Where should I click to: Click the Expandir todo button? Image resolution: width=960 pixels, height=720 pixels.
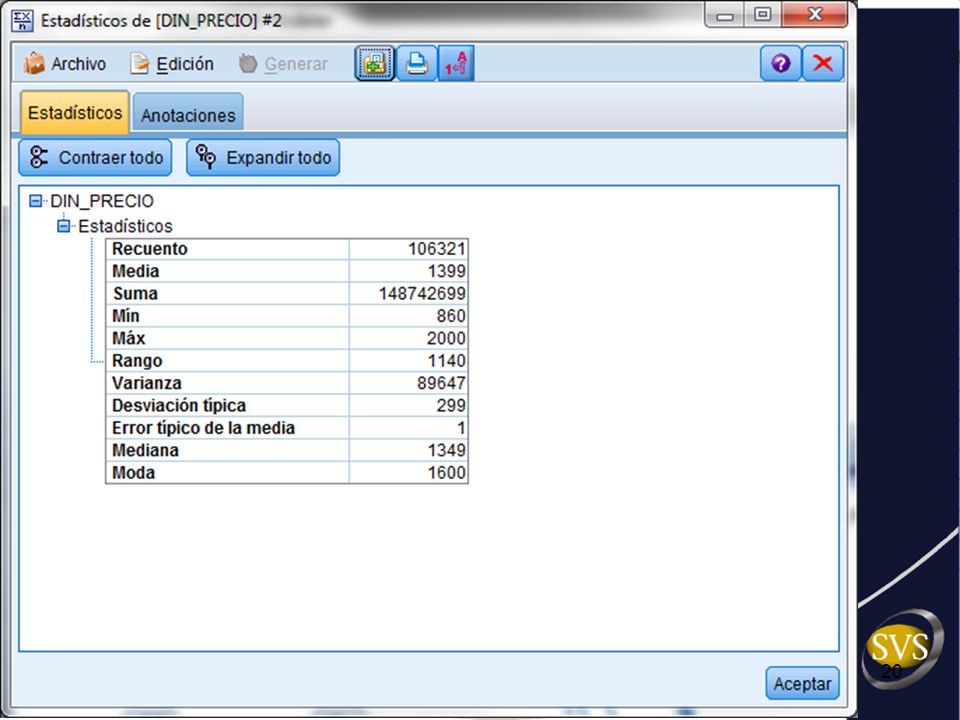[x=263, y=157]
